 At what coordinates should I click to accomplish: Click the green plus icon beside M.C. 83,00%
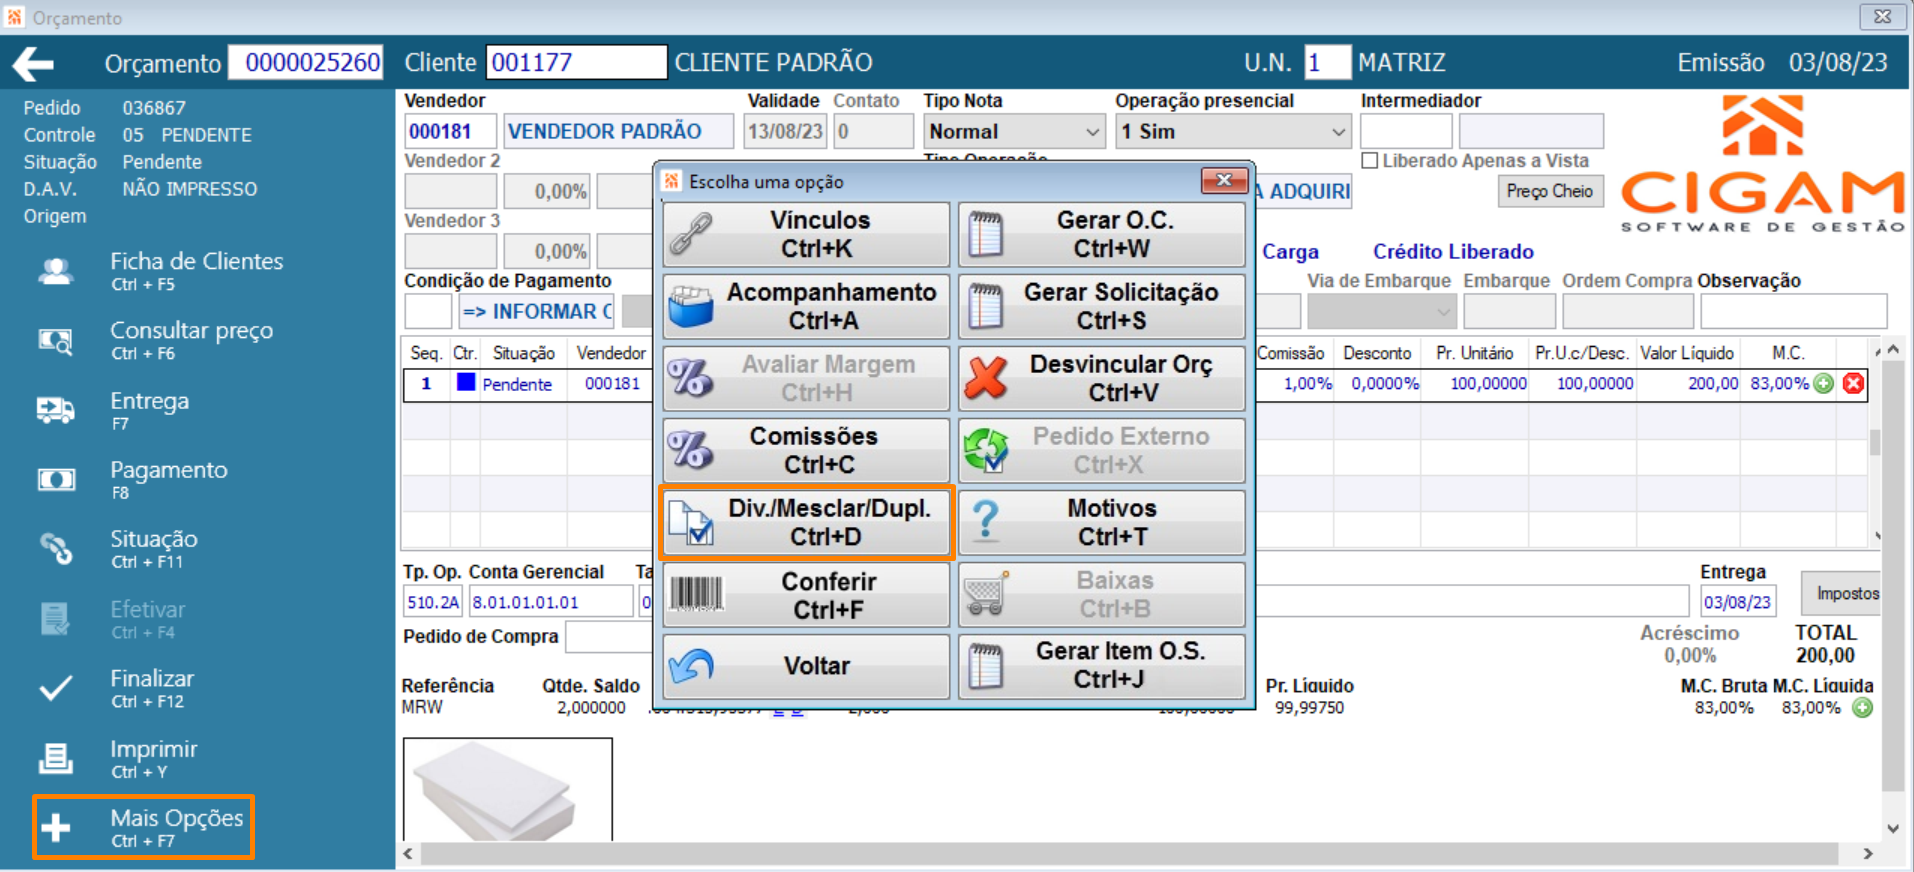[1824, 384]
